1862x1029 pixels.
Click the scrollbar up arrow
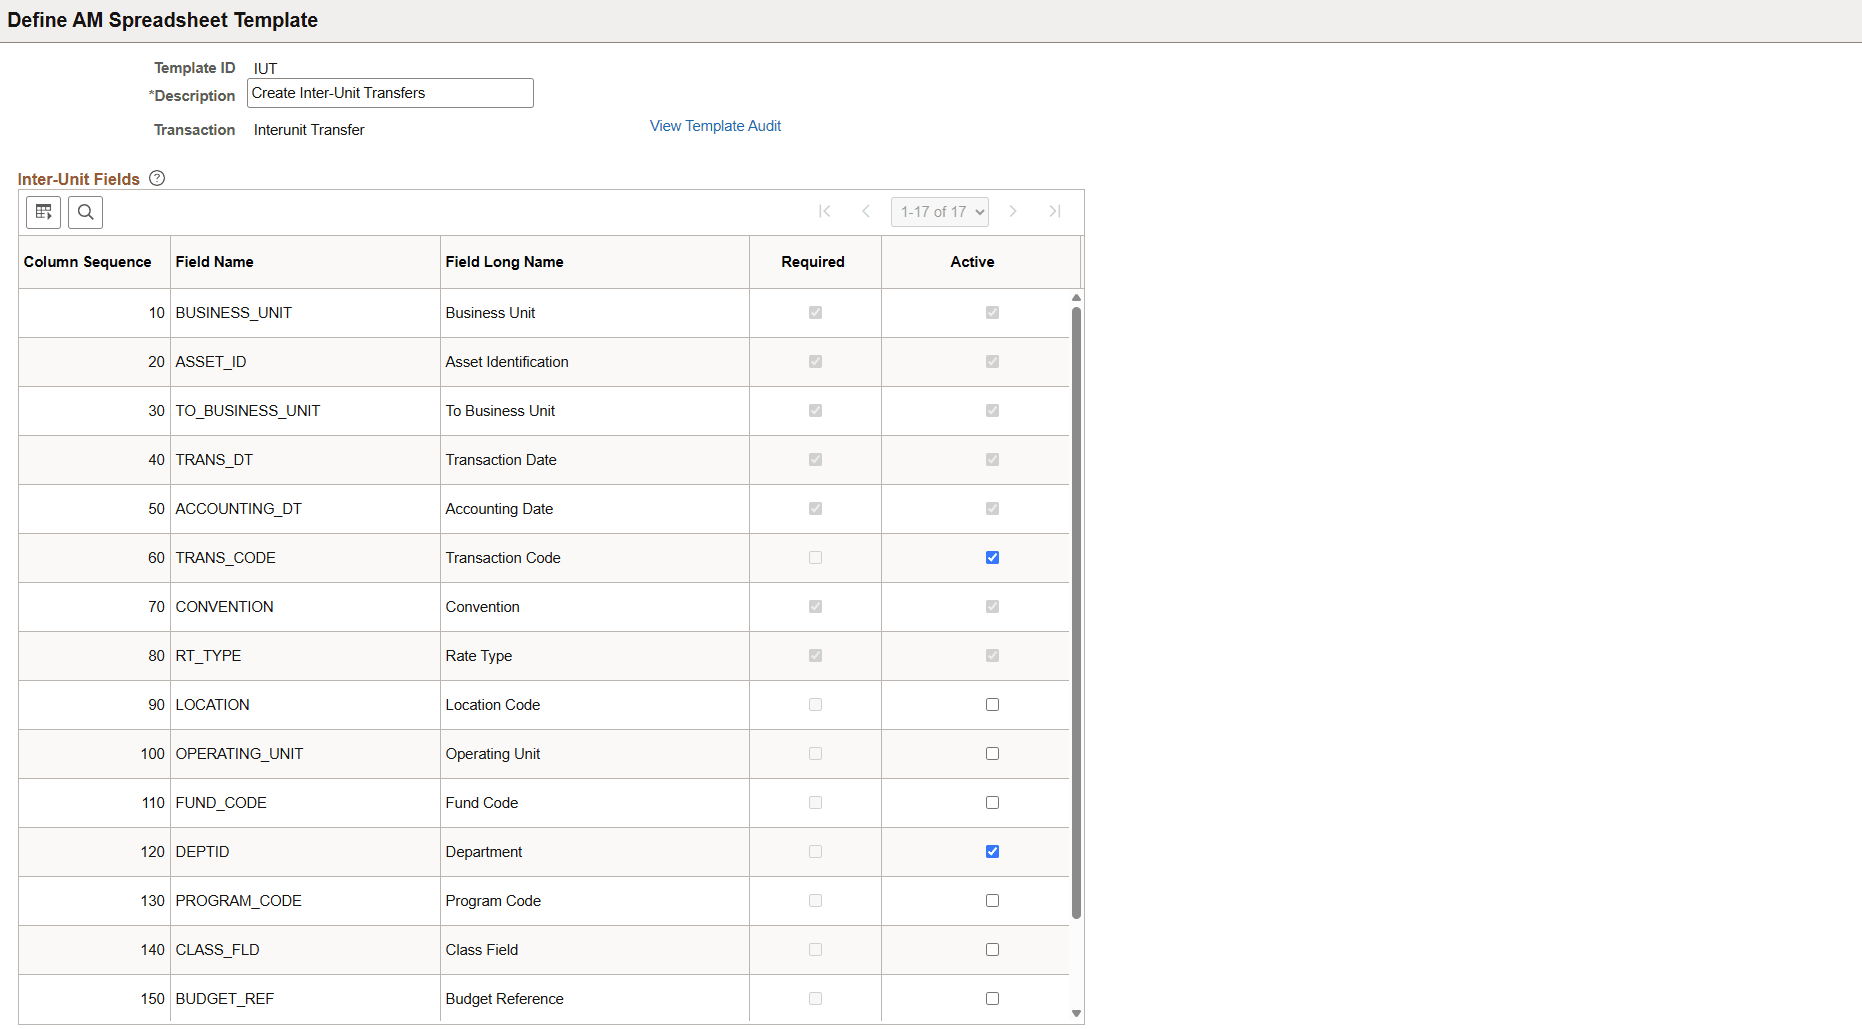[1076, 297]
